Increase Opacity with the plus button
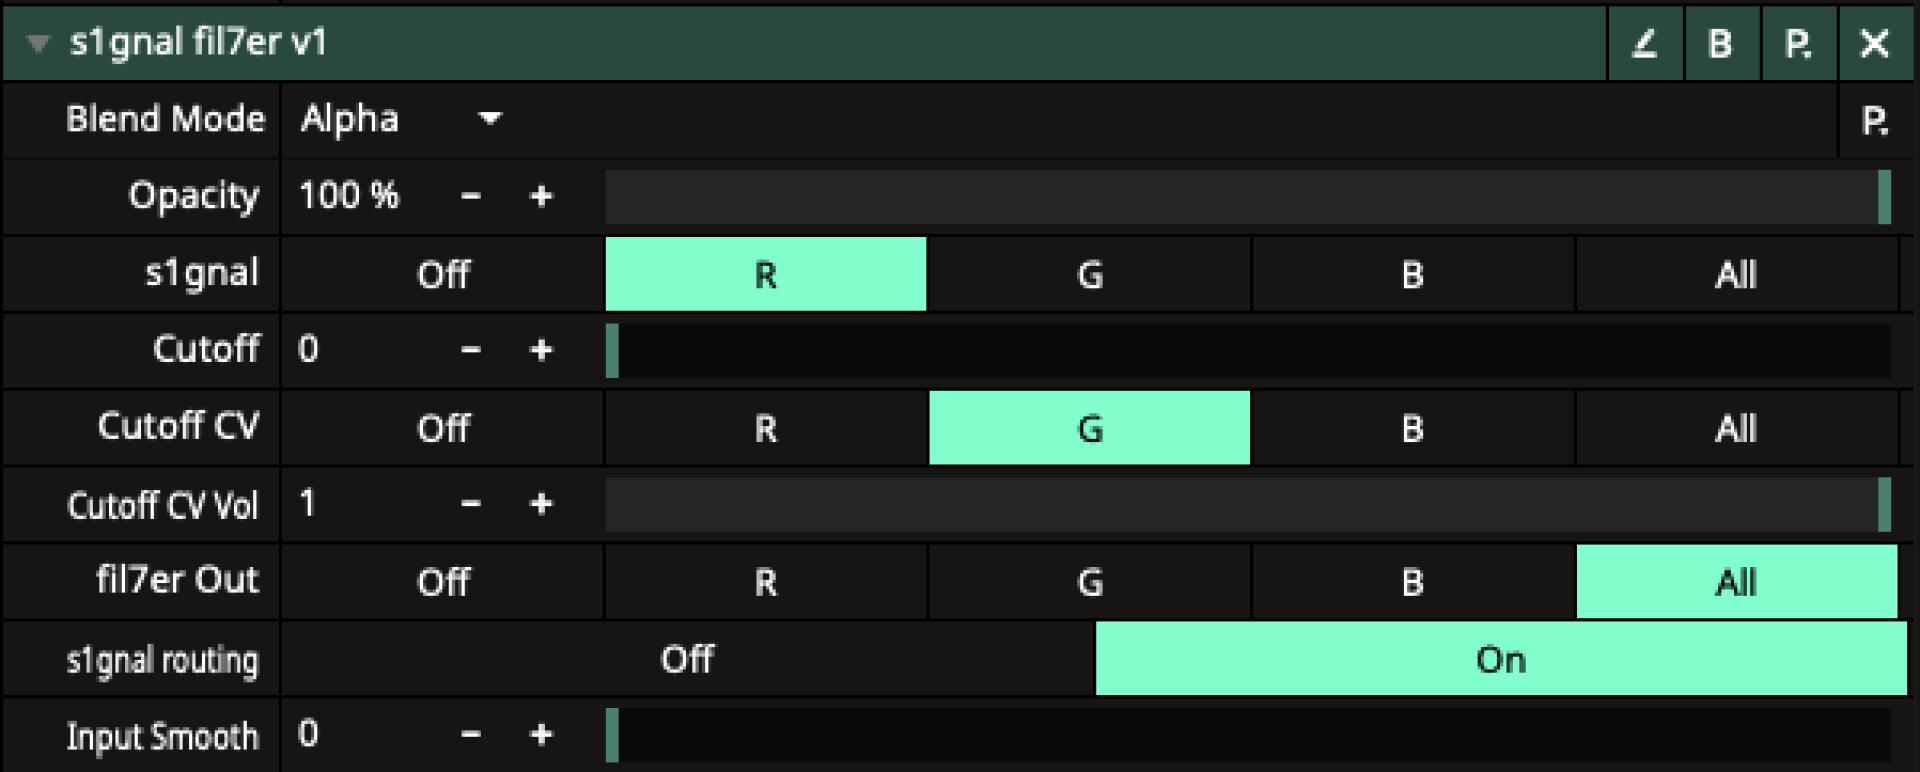The image size is (1920, 772). (541, 196)
